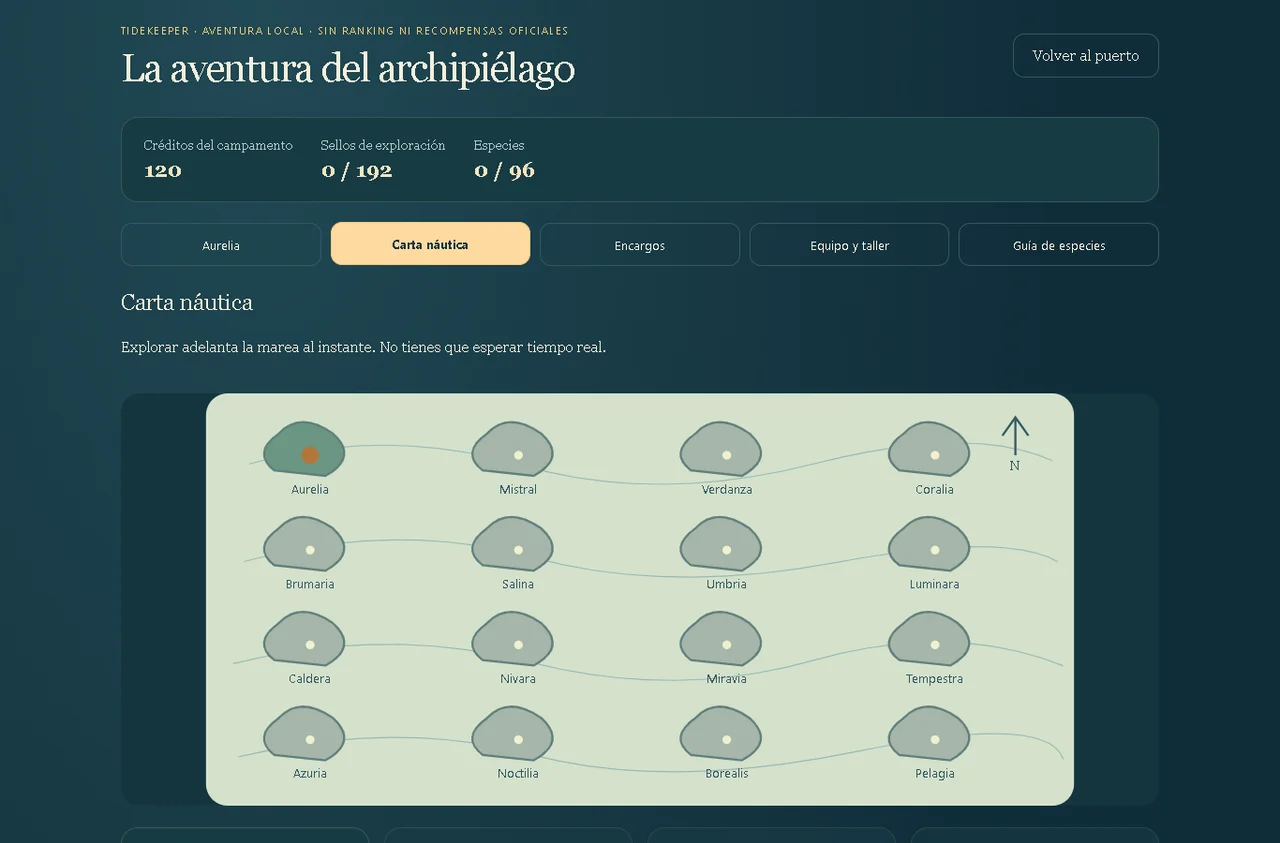The height and width of the screenshot is (843, 1280).
Task: Open the Carta náutica tab
Action: click(x=430, y=244)
